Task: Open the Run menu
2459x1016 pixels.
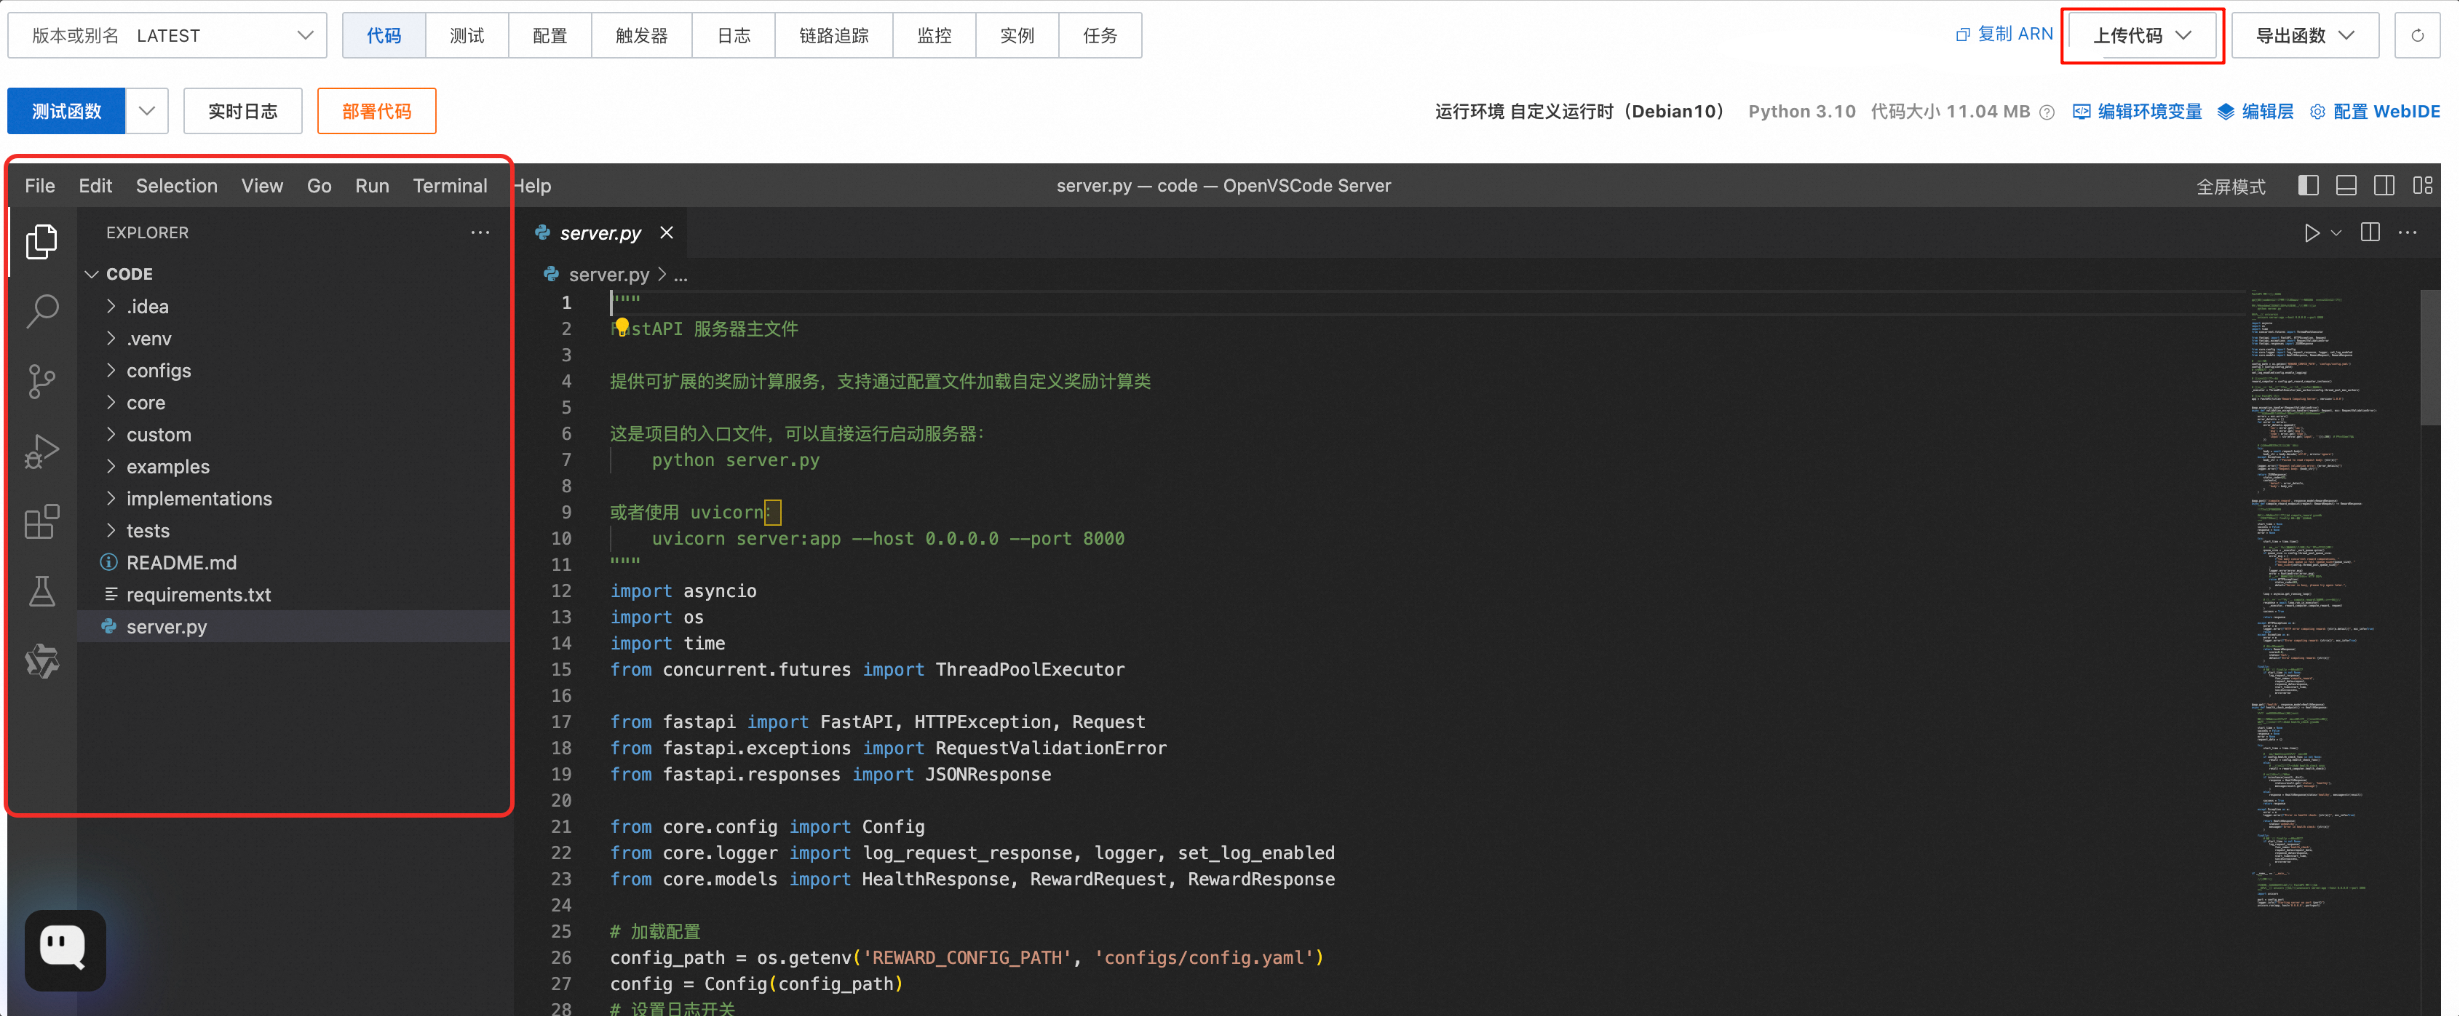Action: pyautogui.click(x=372, y=186)
